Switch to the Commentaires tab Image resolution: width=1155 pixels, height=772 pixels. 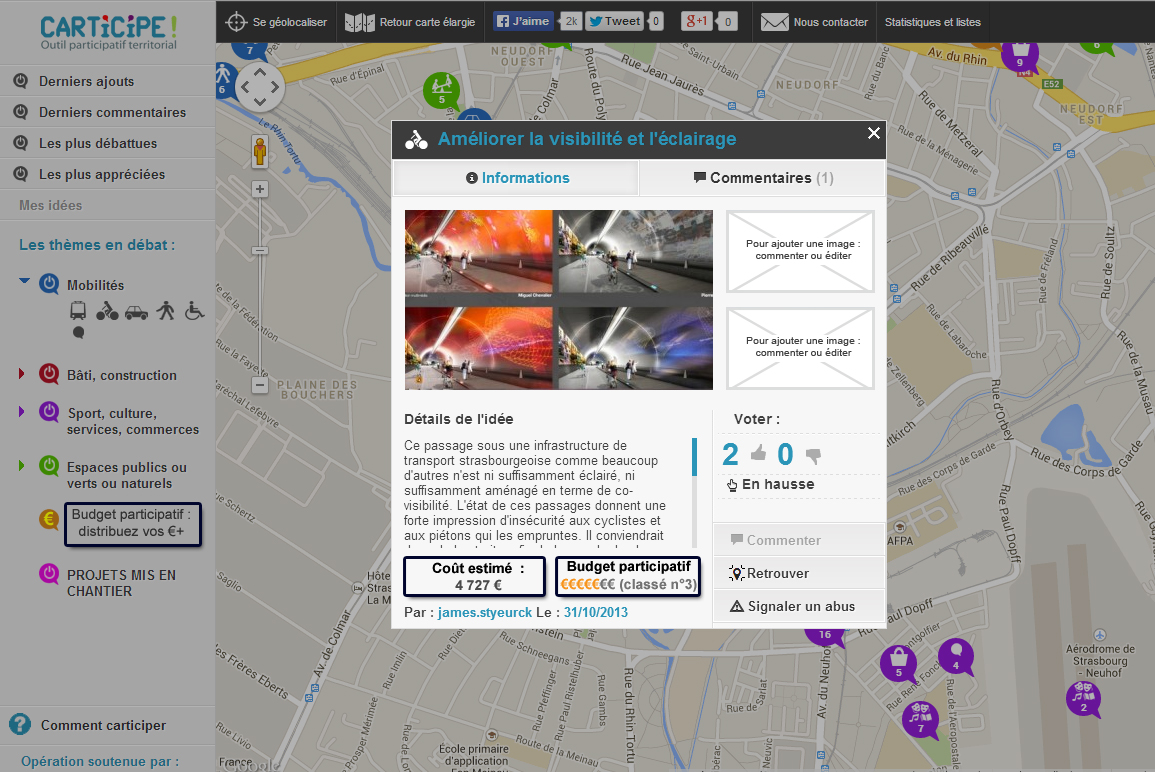click(x=762, y=178)
